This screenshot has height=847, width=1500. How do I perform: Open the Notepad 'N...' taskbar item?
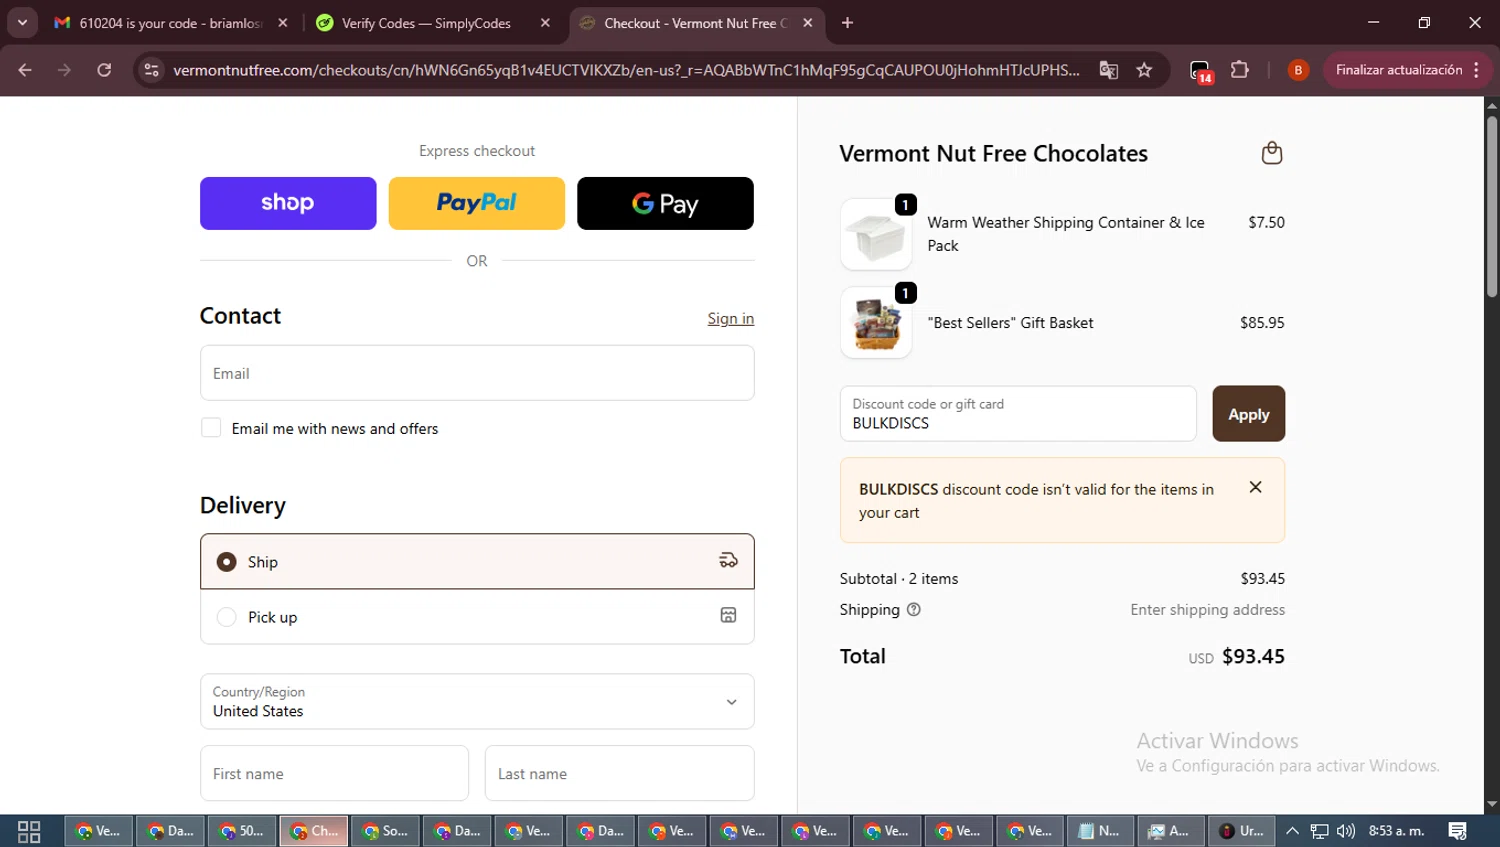pyautogui.click(x=1101, y=831)
